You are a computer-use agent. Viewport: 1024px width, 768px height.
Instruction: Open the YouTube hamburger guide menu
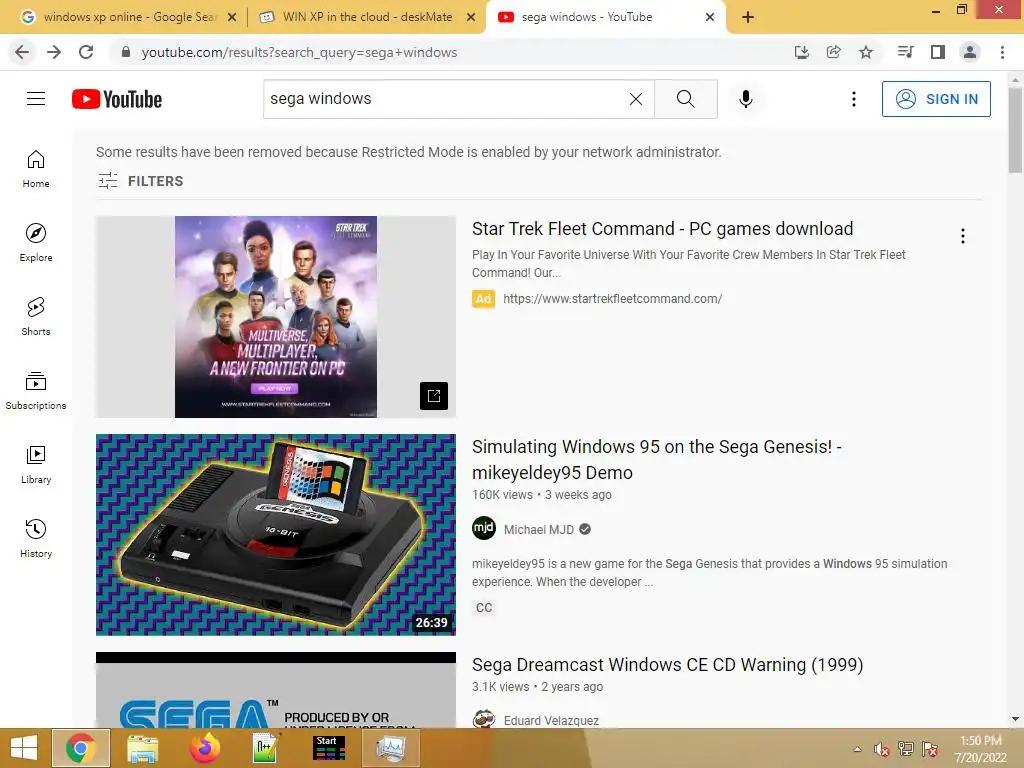36,99
